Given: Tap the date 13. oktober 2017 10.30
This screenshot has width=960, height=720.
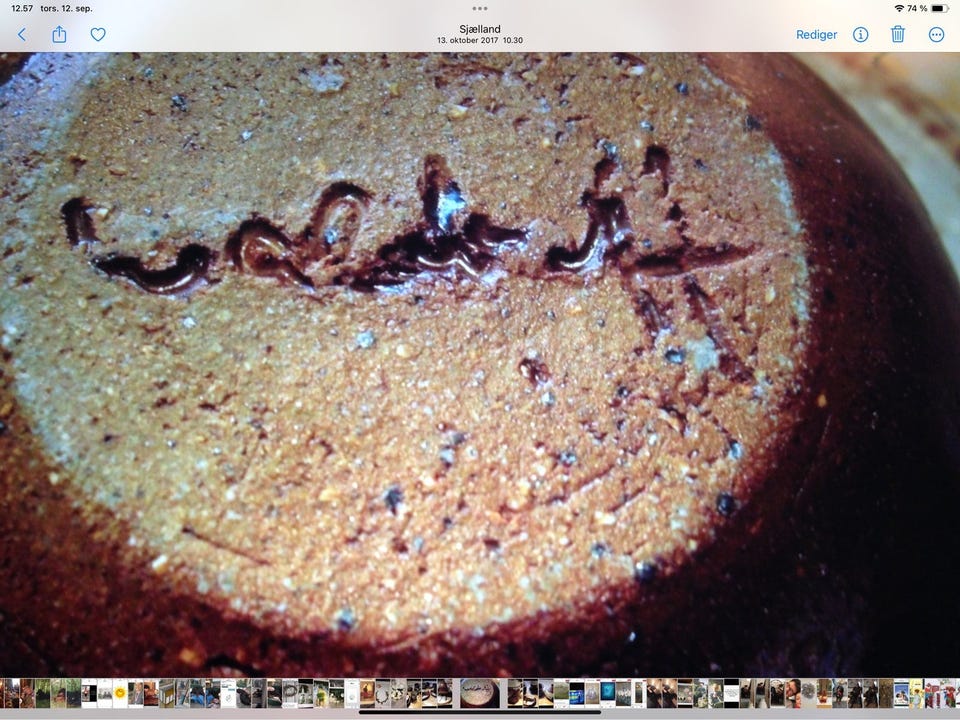Looking at the screenshot, I should [480, 40].
